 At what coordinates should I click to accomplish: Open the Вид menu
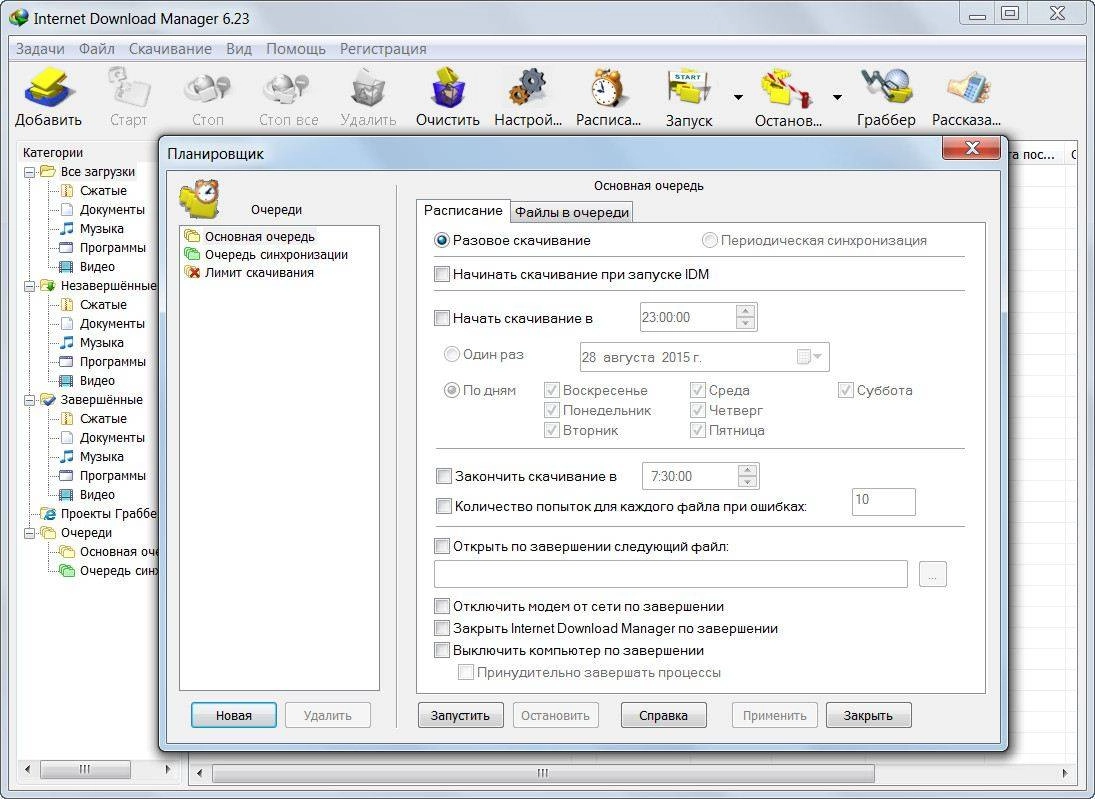pyautogui.click(x=239, y=49)
